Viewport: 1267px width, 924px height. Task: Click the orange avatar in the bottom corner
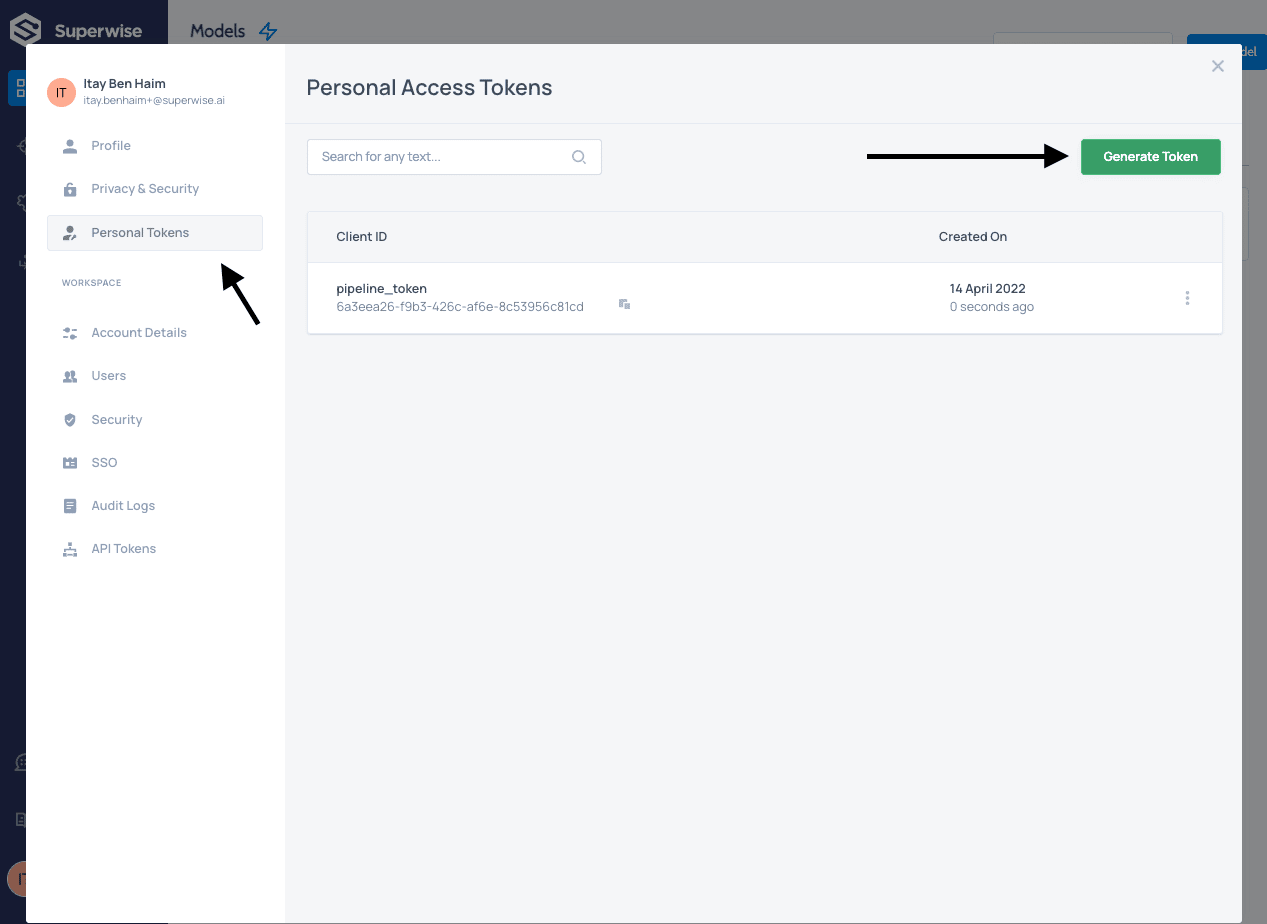point(21,880)
